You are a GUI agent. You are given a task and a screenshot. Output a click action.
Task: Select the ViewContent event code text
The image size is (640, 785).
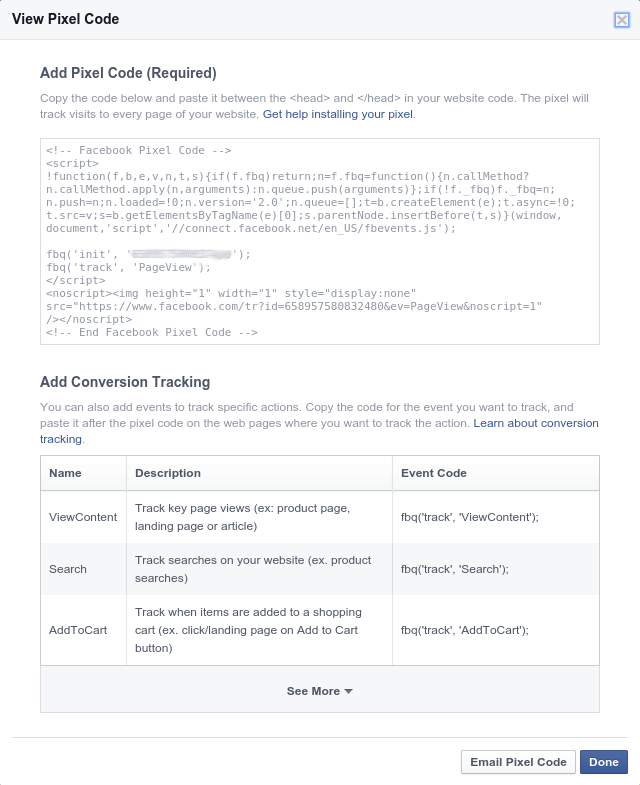tap(470, 517)
